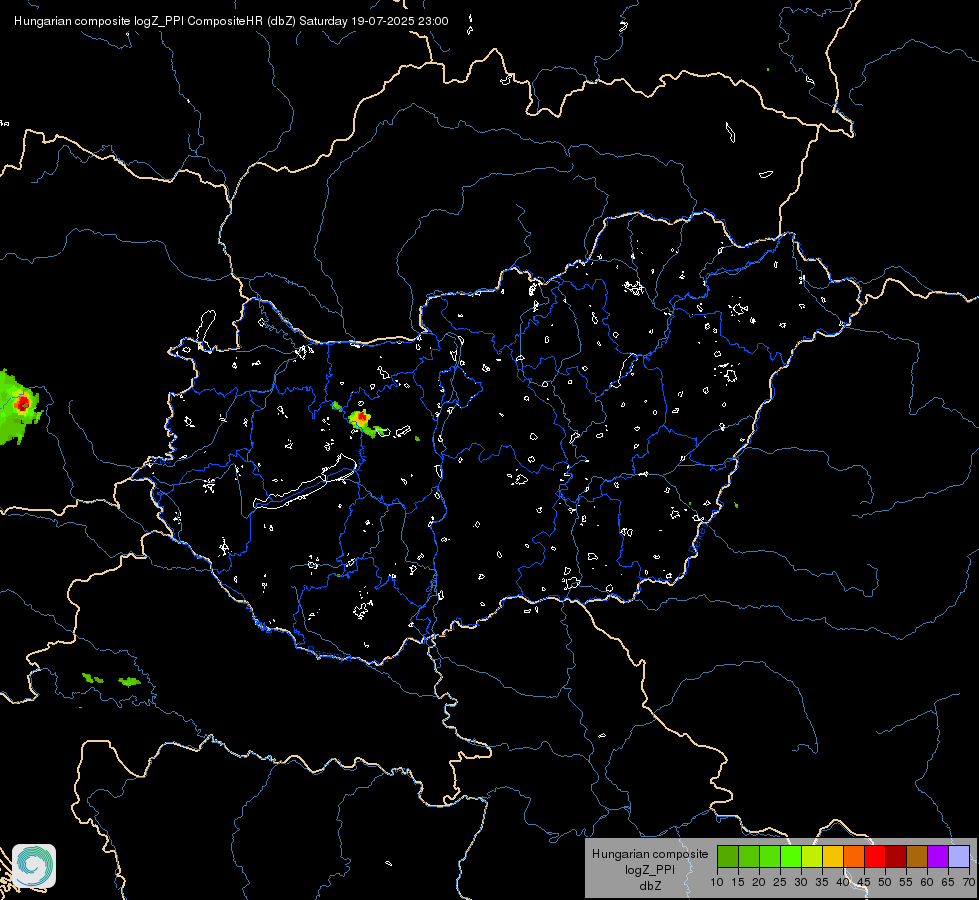Click the legend scale label 55

906,883
